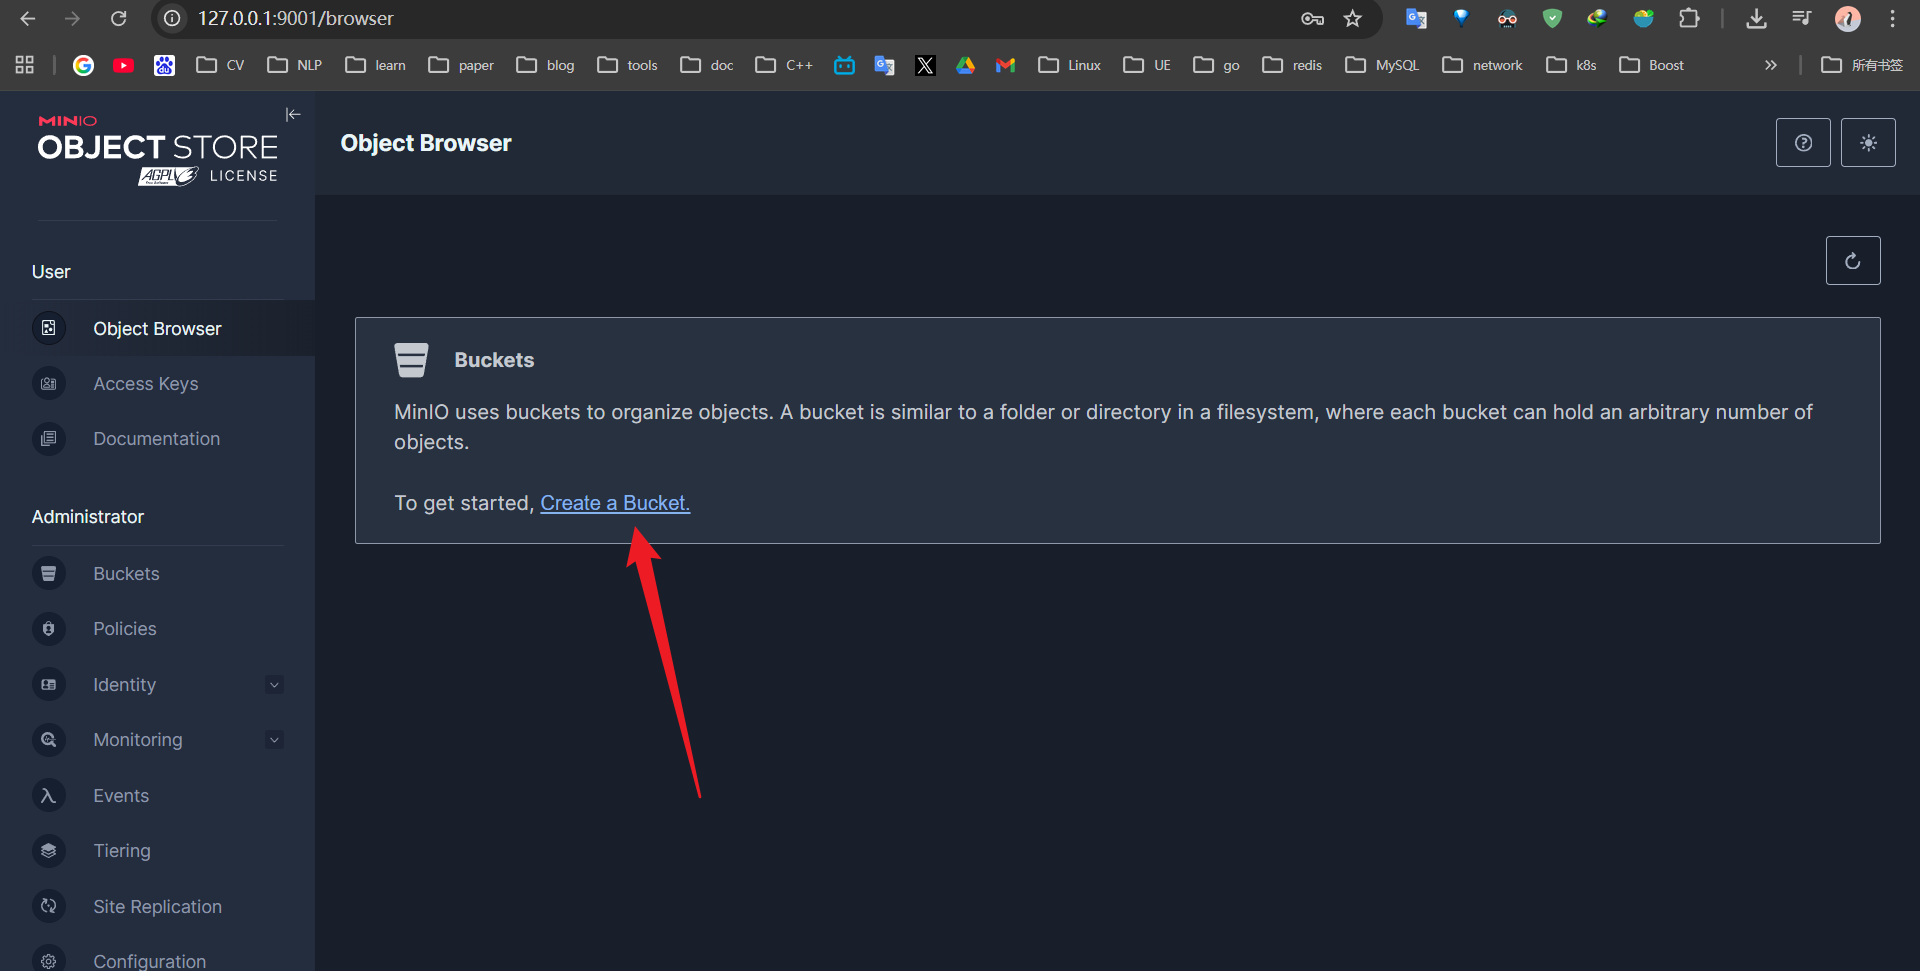Click the Access Keys sidebar icon
This screenshot has height=971, width=1920.
click(48, 383)
